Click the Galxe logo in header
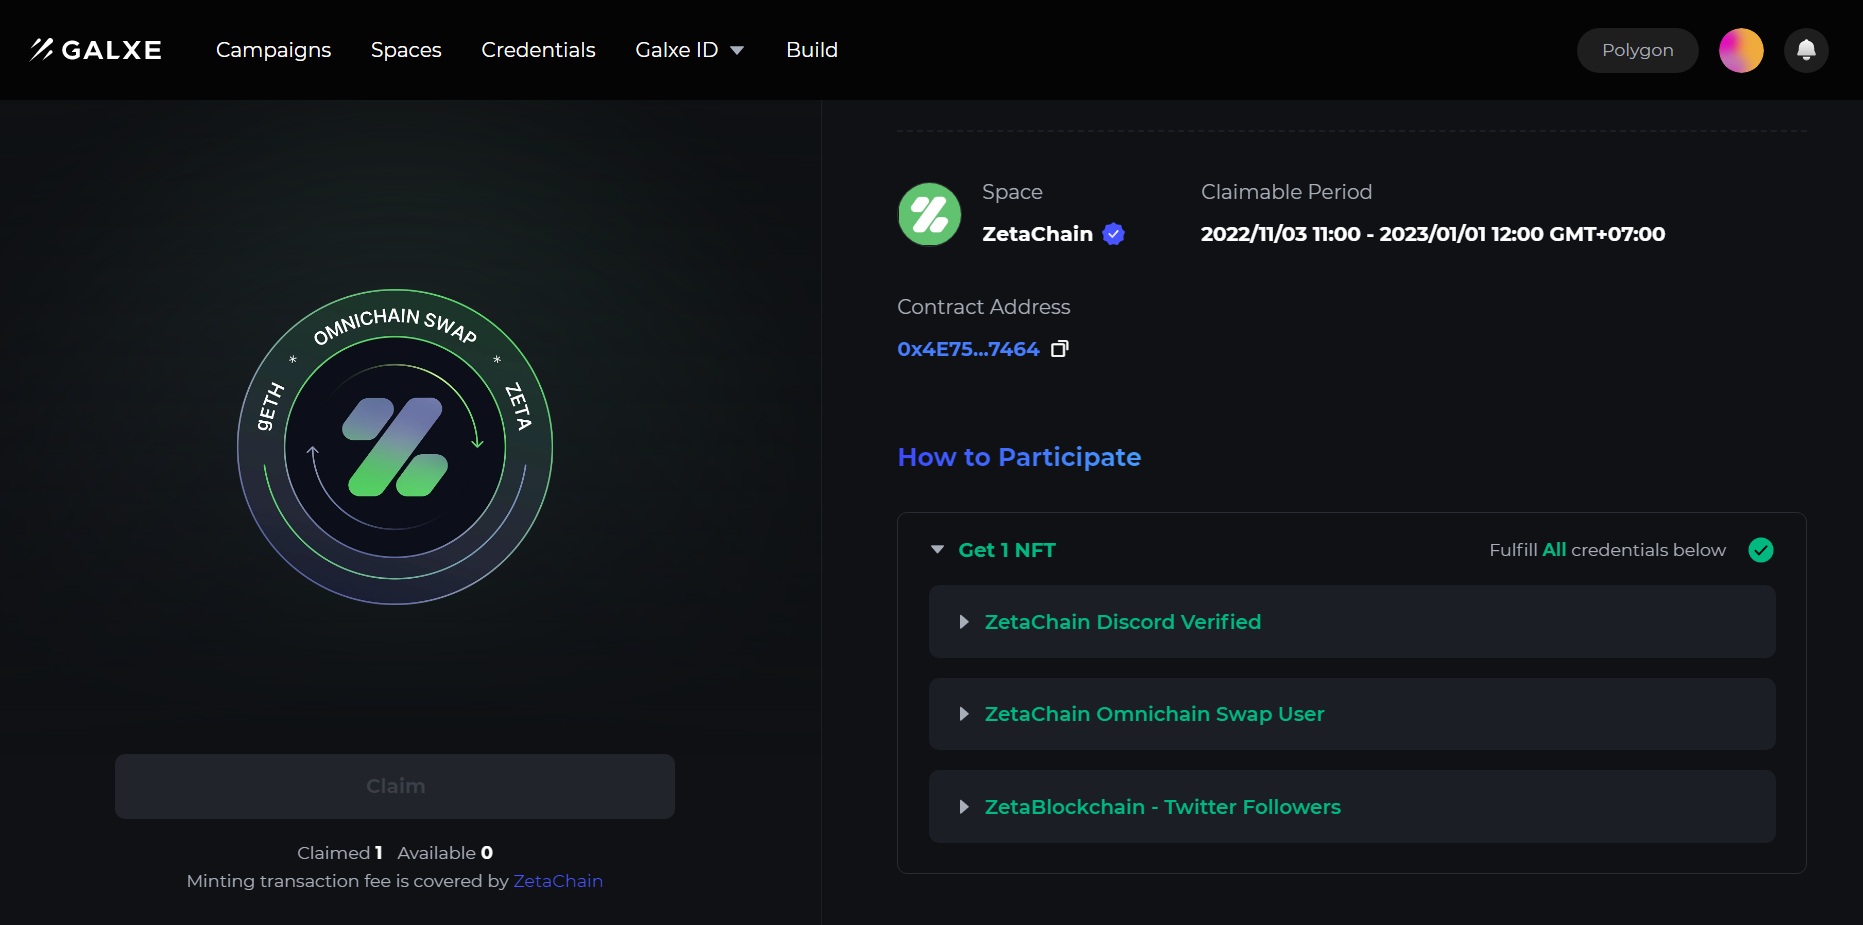Image resolution: width=1863 pixels, height=925 pixels. [96, 50]
